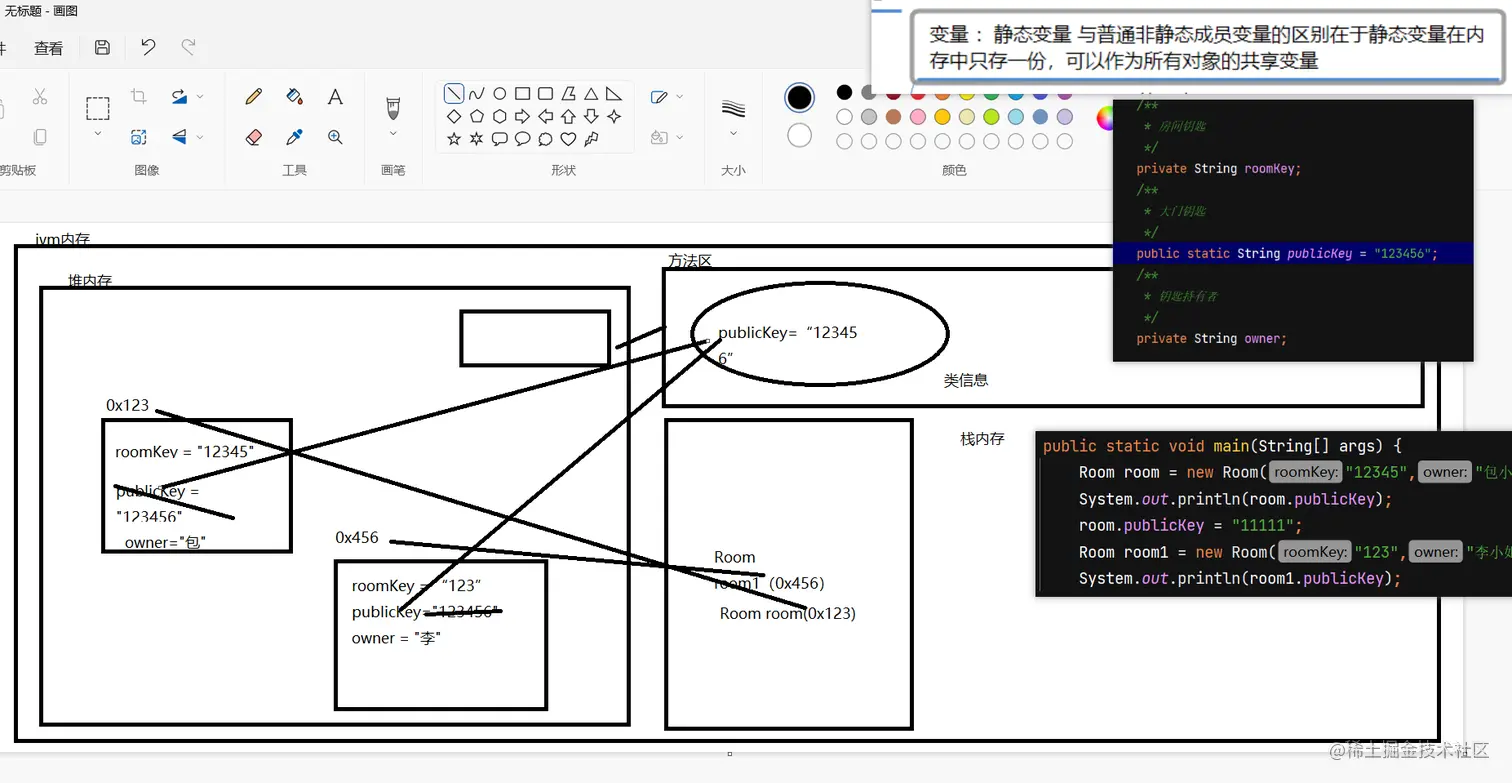Click the greyed-out Redo arrow

click(x=188, y=47)
